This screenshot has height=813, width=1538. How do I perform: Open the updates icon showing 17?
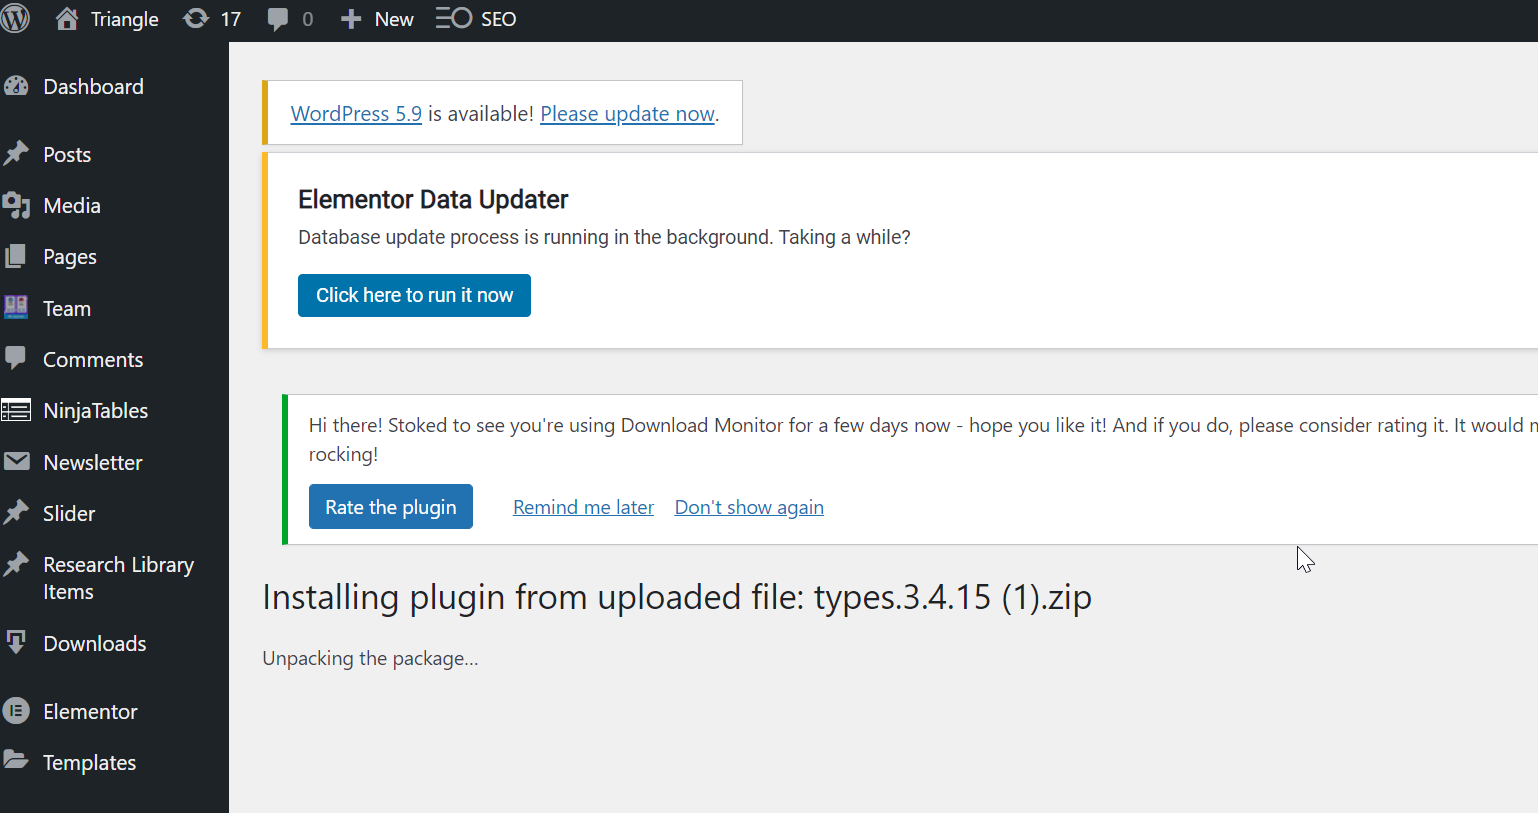point(196,19)
